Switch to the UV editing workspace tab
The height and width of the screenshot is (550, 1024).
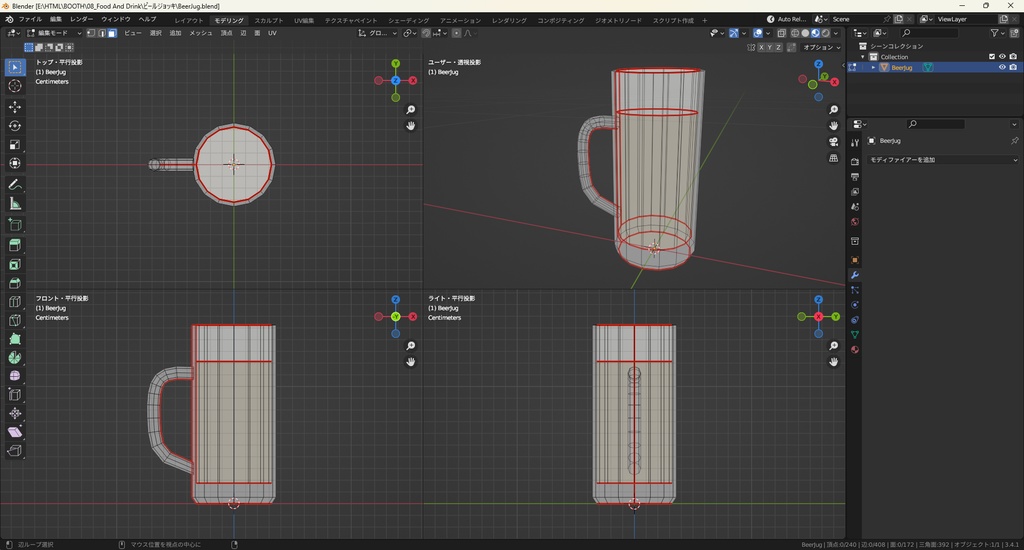click(304, 20)
